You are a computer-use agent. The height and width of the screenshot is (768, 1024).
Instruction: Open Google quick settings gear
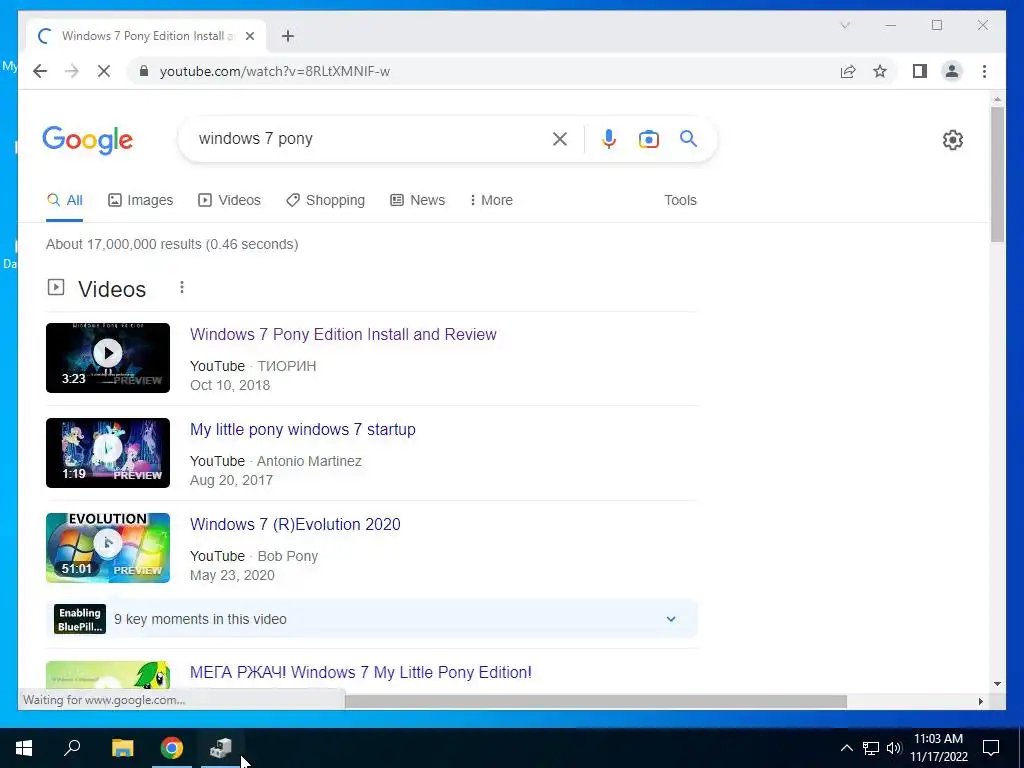(953, 140)
